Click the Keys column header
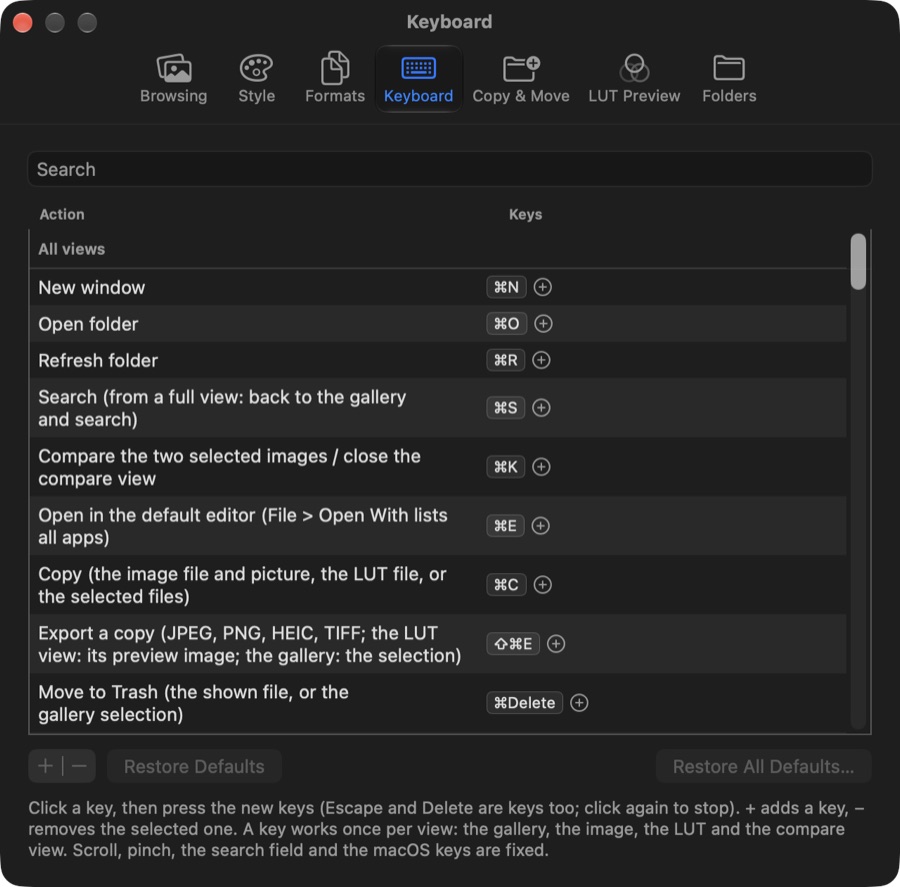 tap(525, 214)
